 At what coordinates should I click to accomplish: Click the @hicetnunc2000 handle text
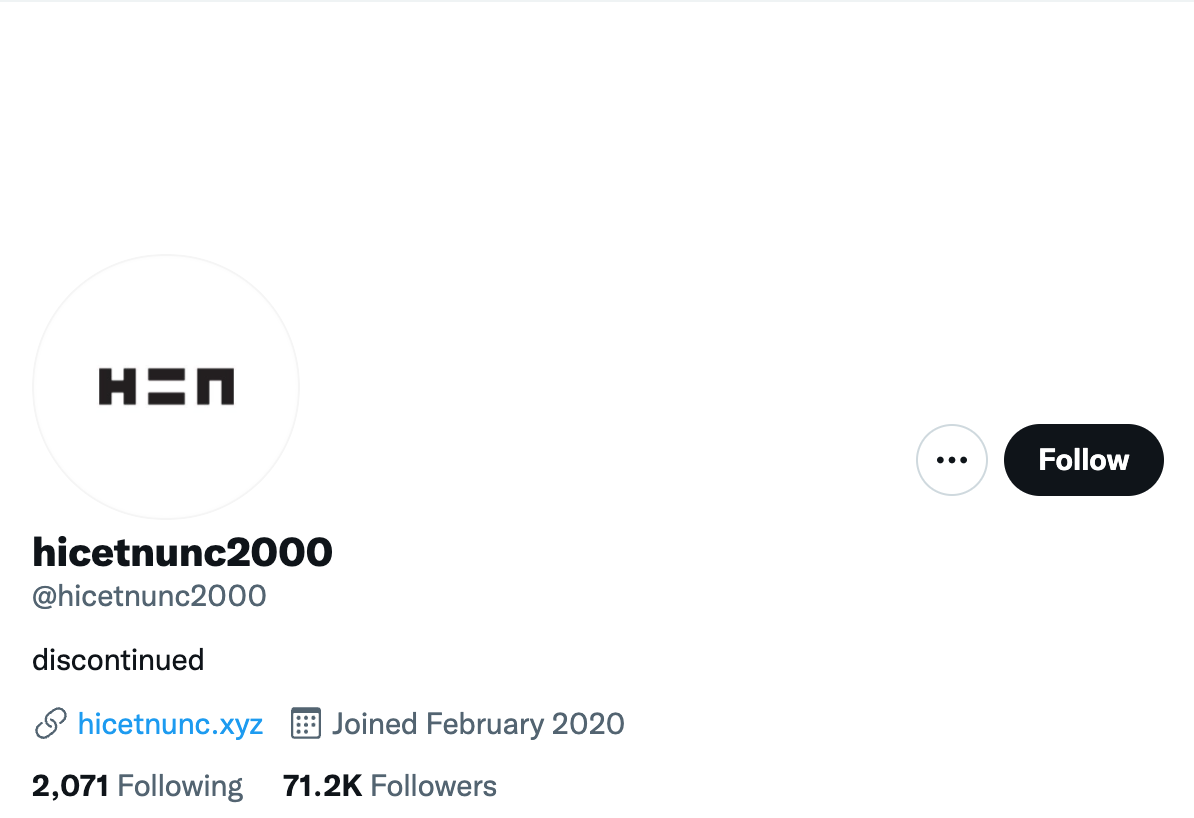click(x=149, y=596)
